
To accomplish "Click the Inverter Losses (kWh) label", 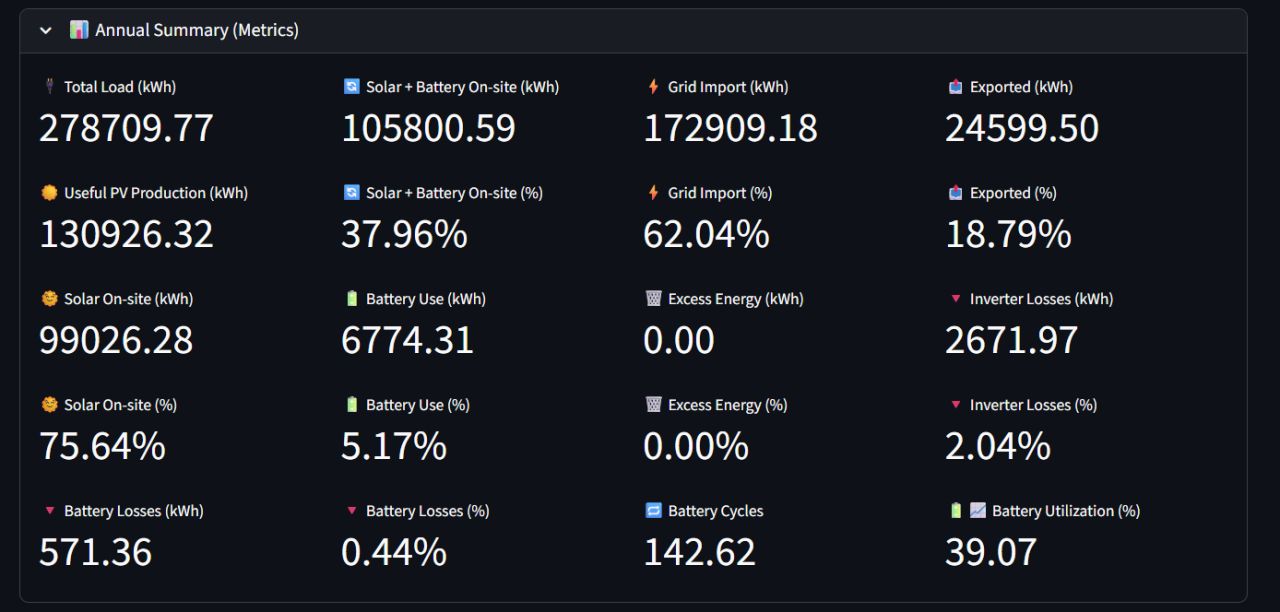I will pyautogui.click(x=1042, y=299).
